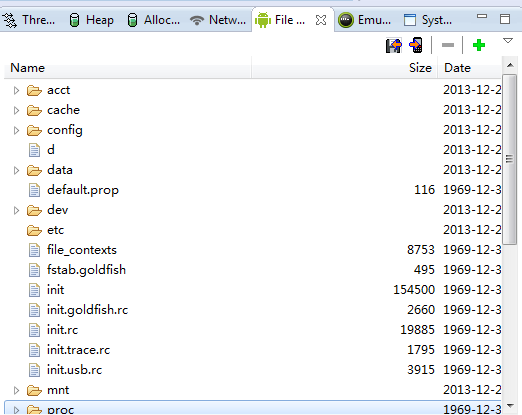522x415 pixels.
Task: Select the fstab.goldfish file icon
Action: 34,270
